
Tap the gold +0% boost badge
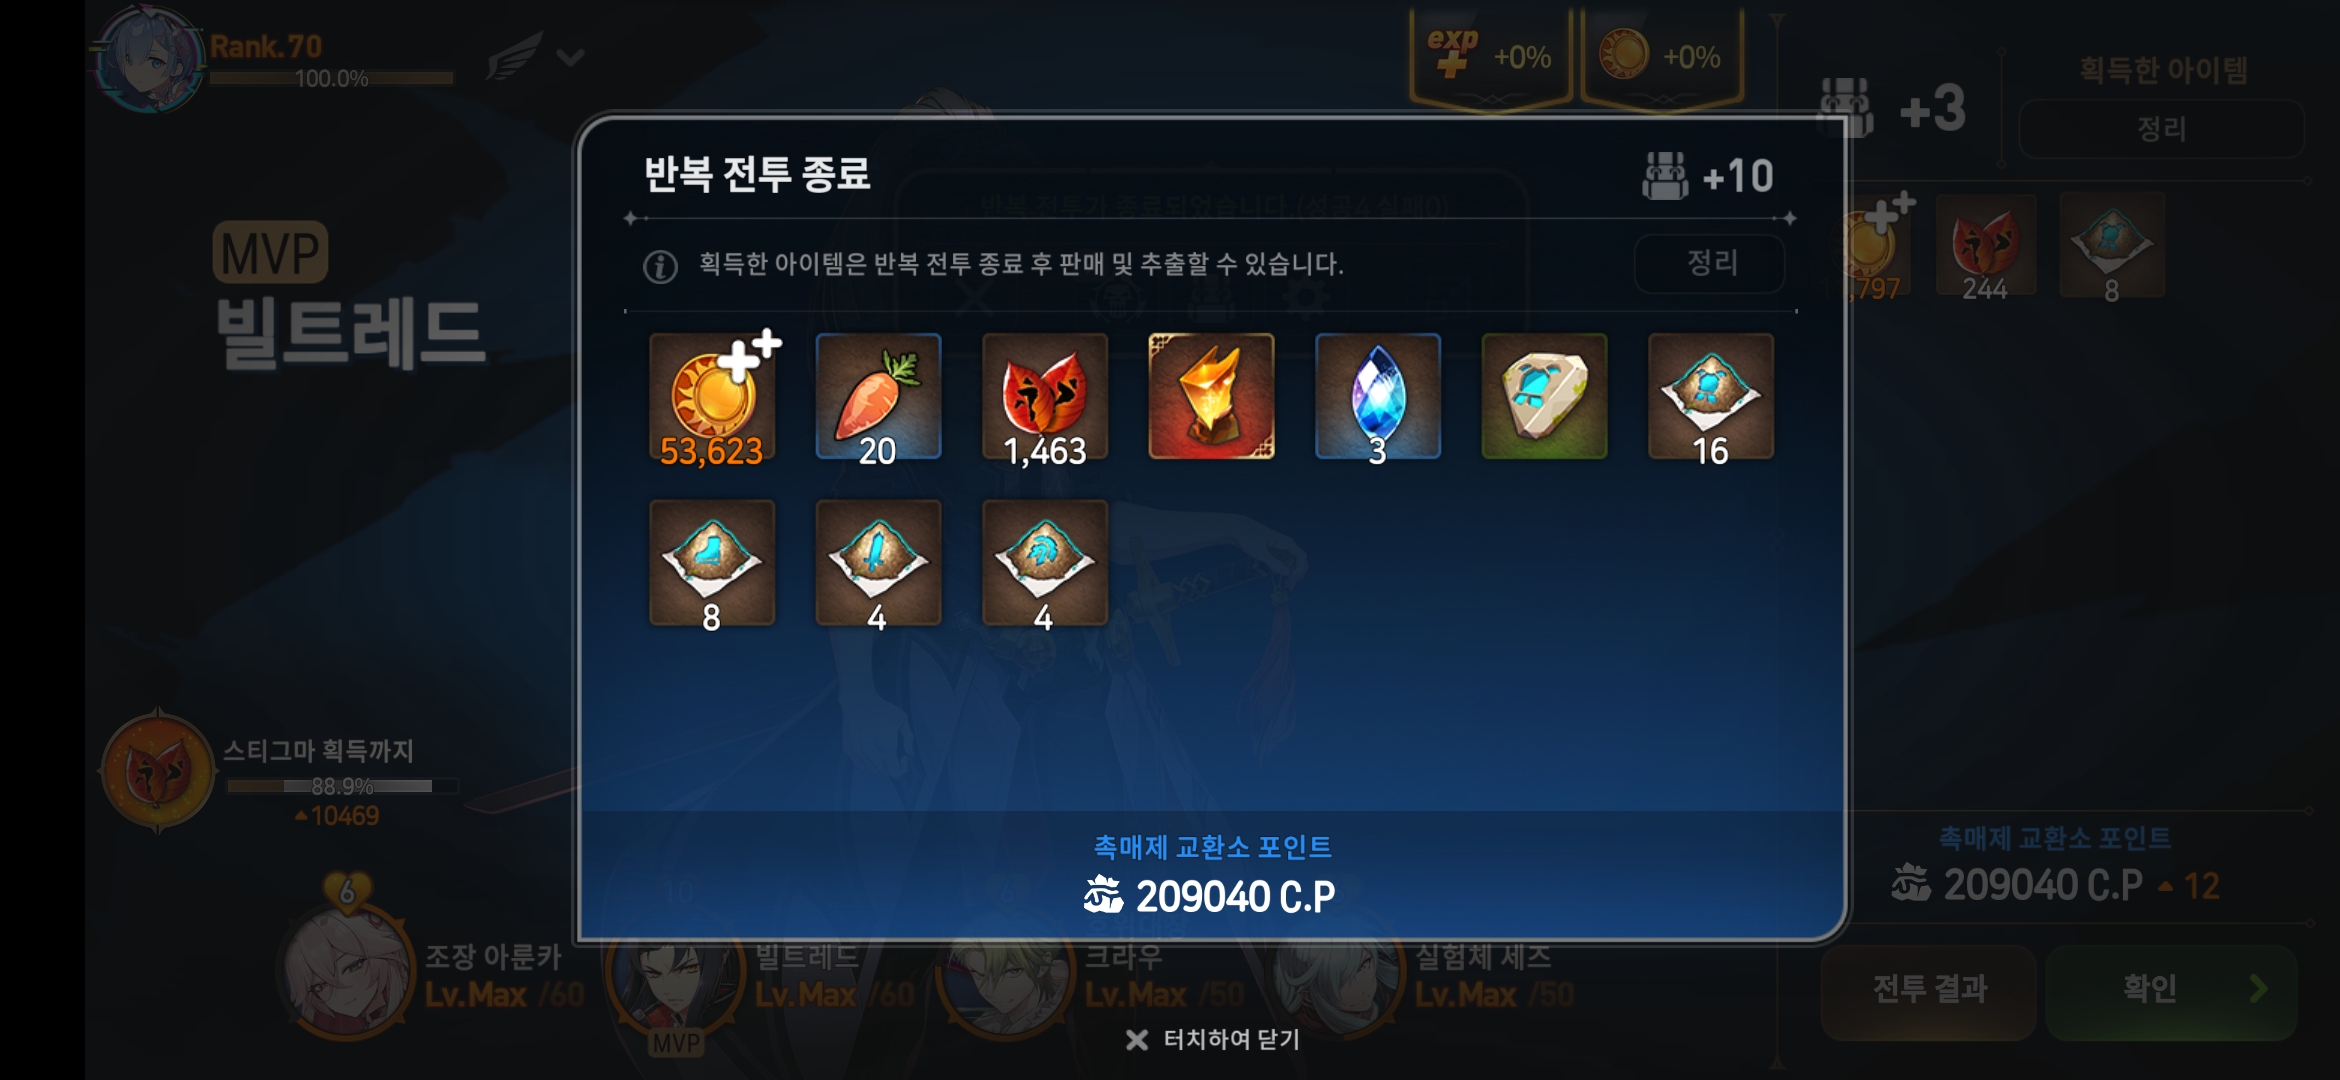(x=1662, y=58)
